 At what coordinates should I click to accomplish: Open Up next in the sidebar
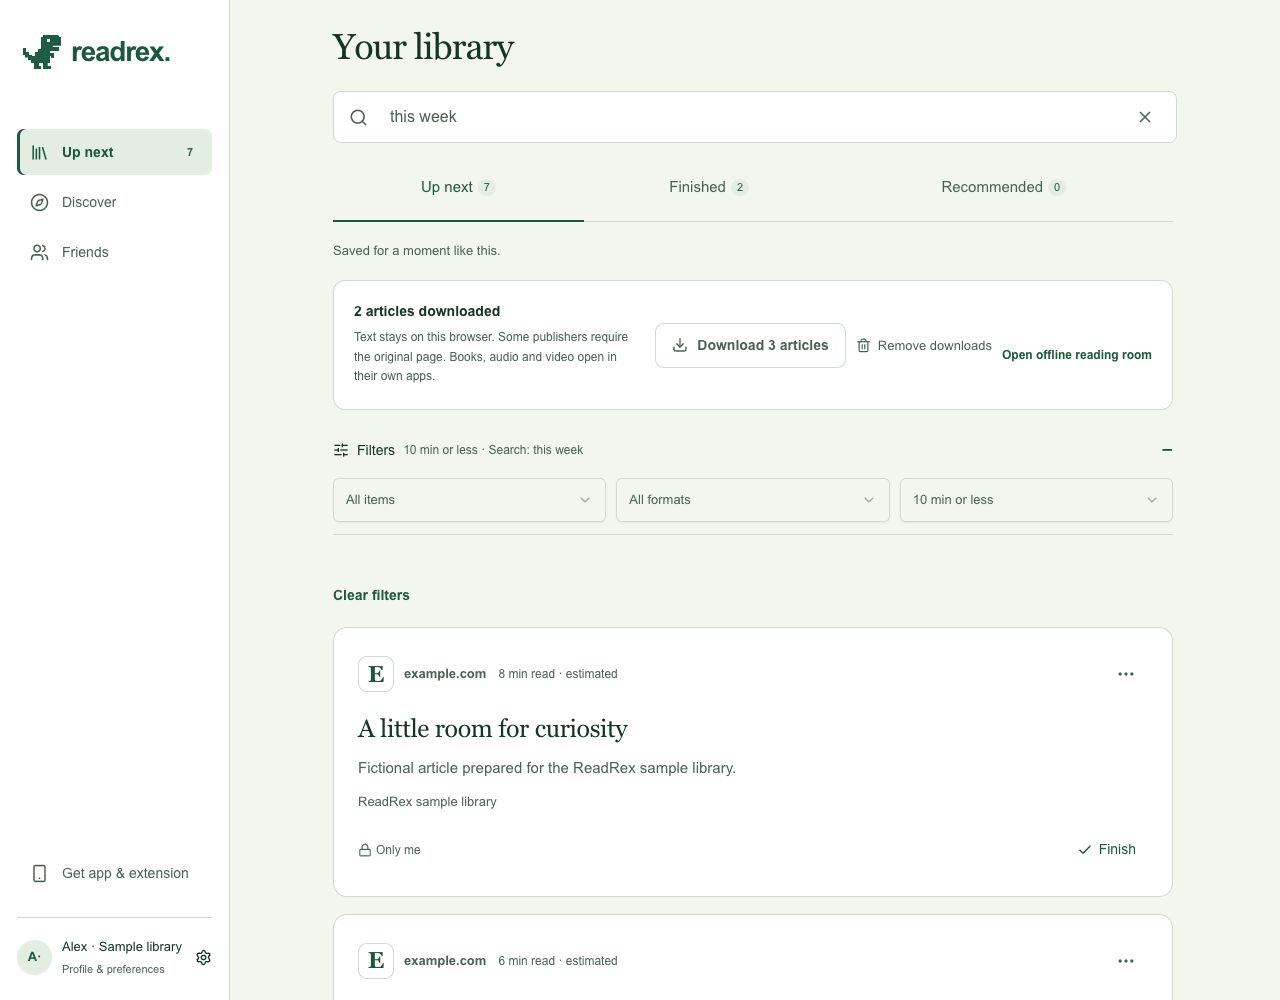click(x=115, y=152)
